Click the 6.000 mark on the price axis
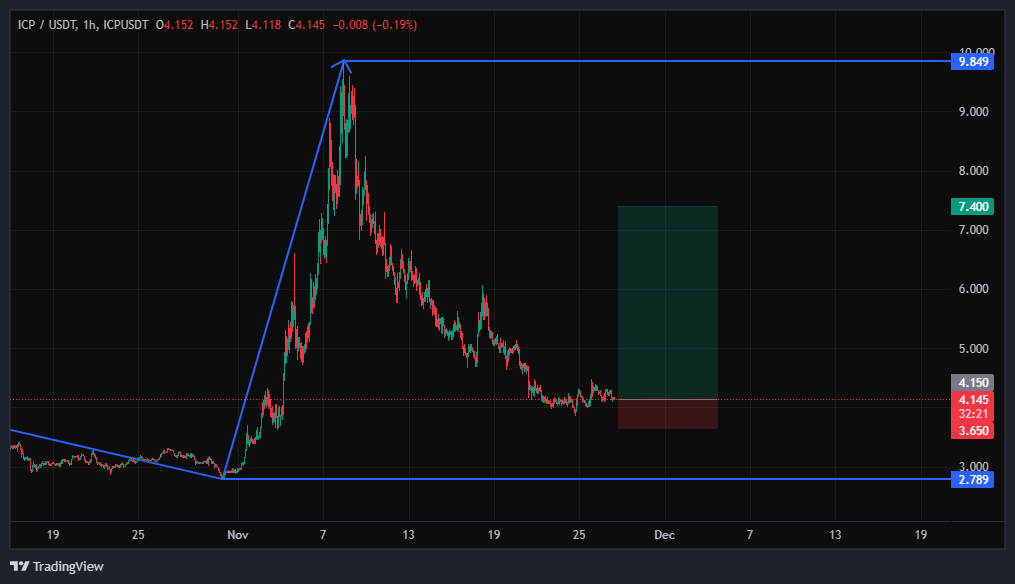The image size is (1015, 584). pos(974,289)
